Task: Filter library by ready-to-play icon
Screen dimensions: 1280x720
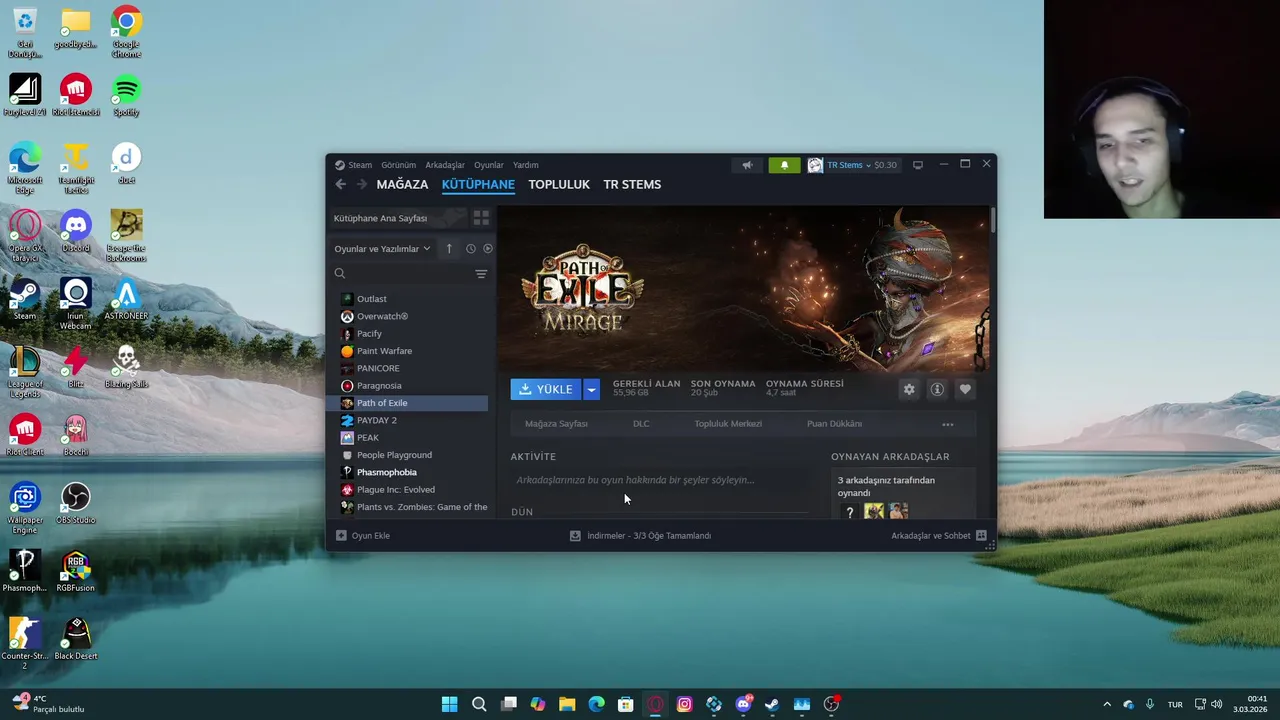Action: pos(488,249)
